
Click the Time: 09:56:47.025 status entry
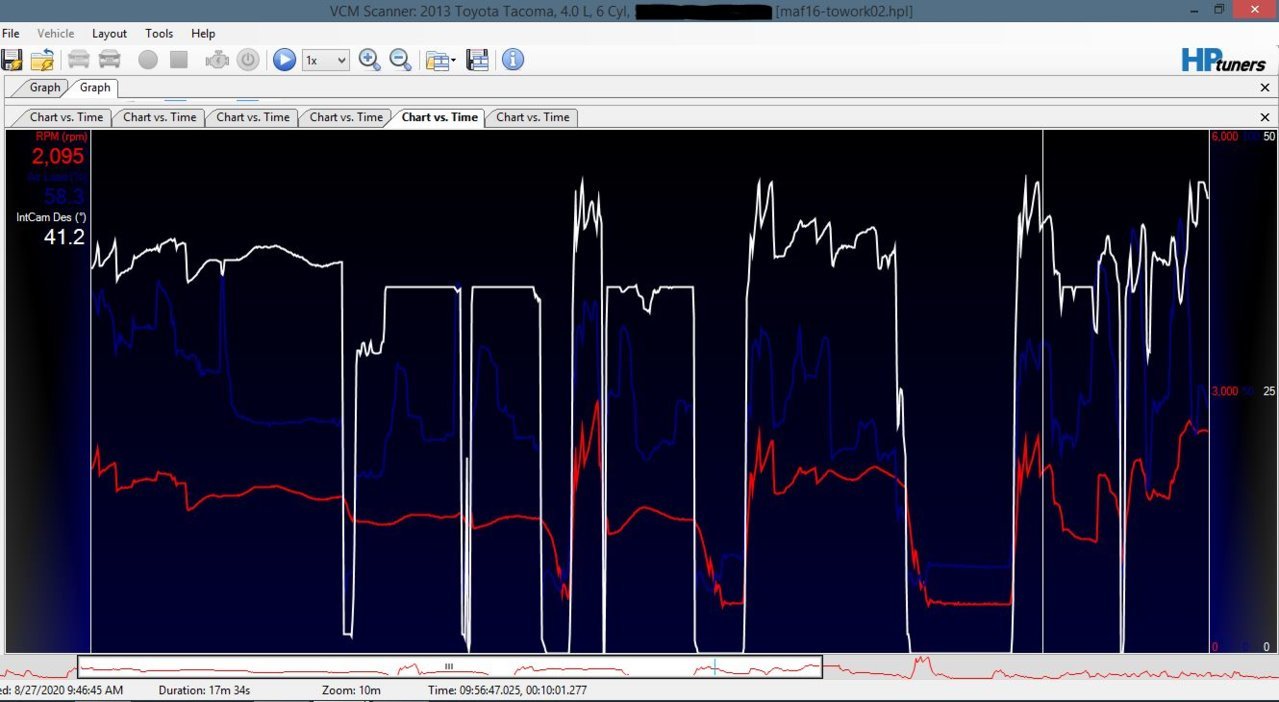[x=507, y=691]
